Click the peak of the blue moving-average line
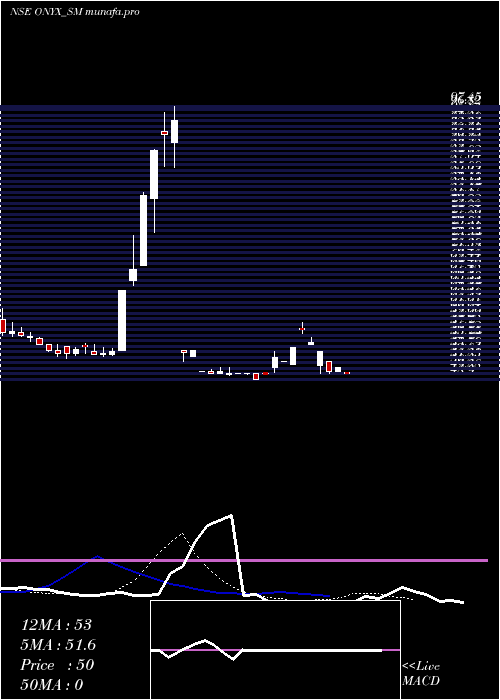500x700 pixels. pyautogui.click(x=98, y=557)
